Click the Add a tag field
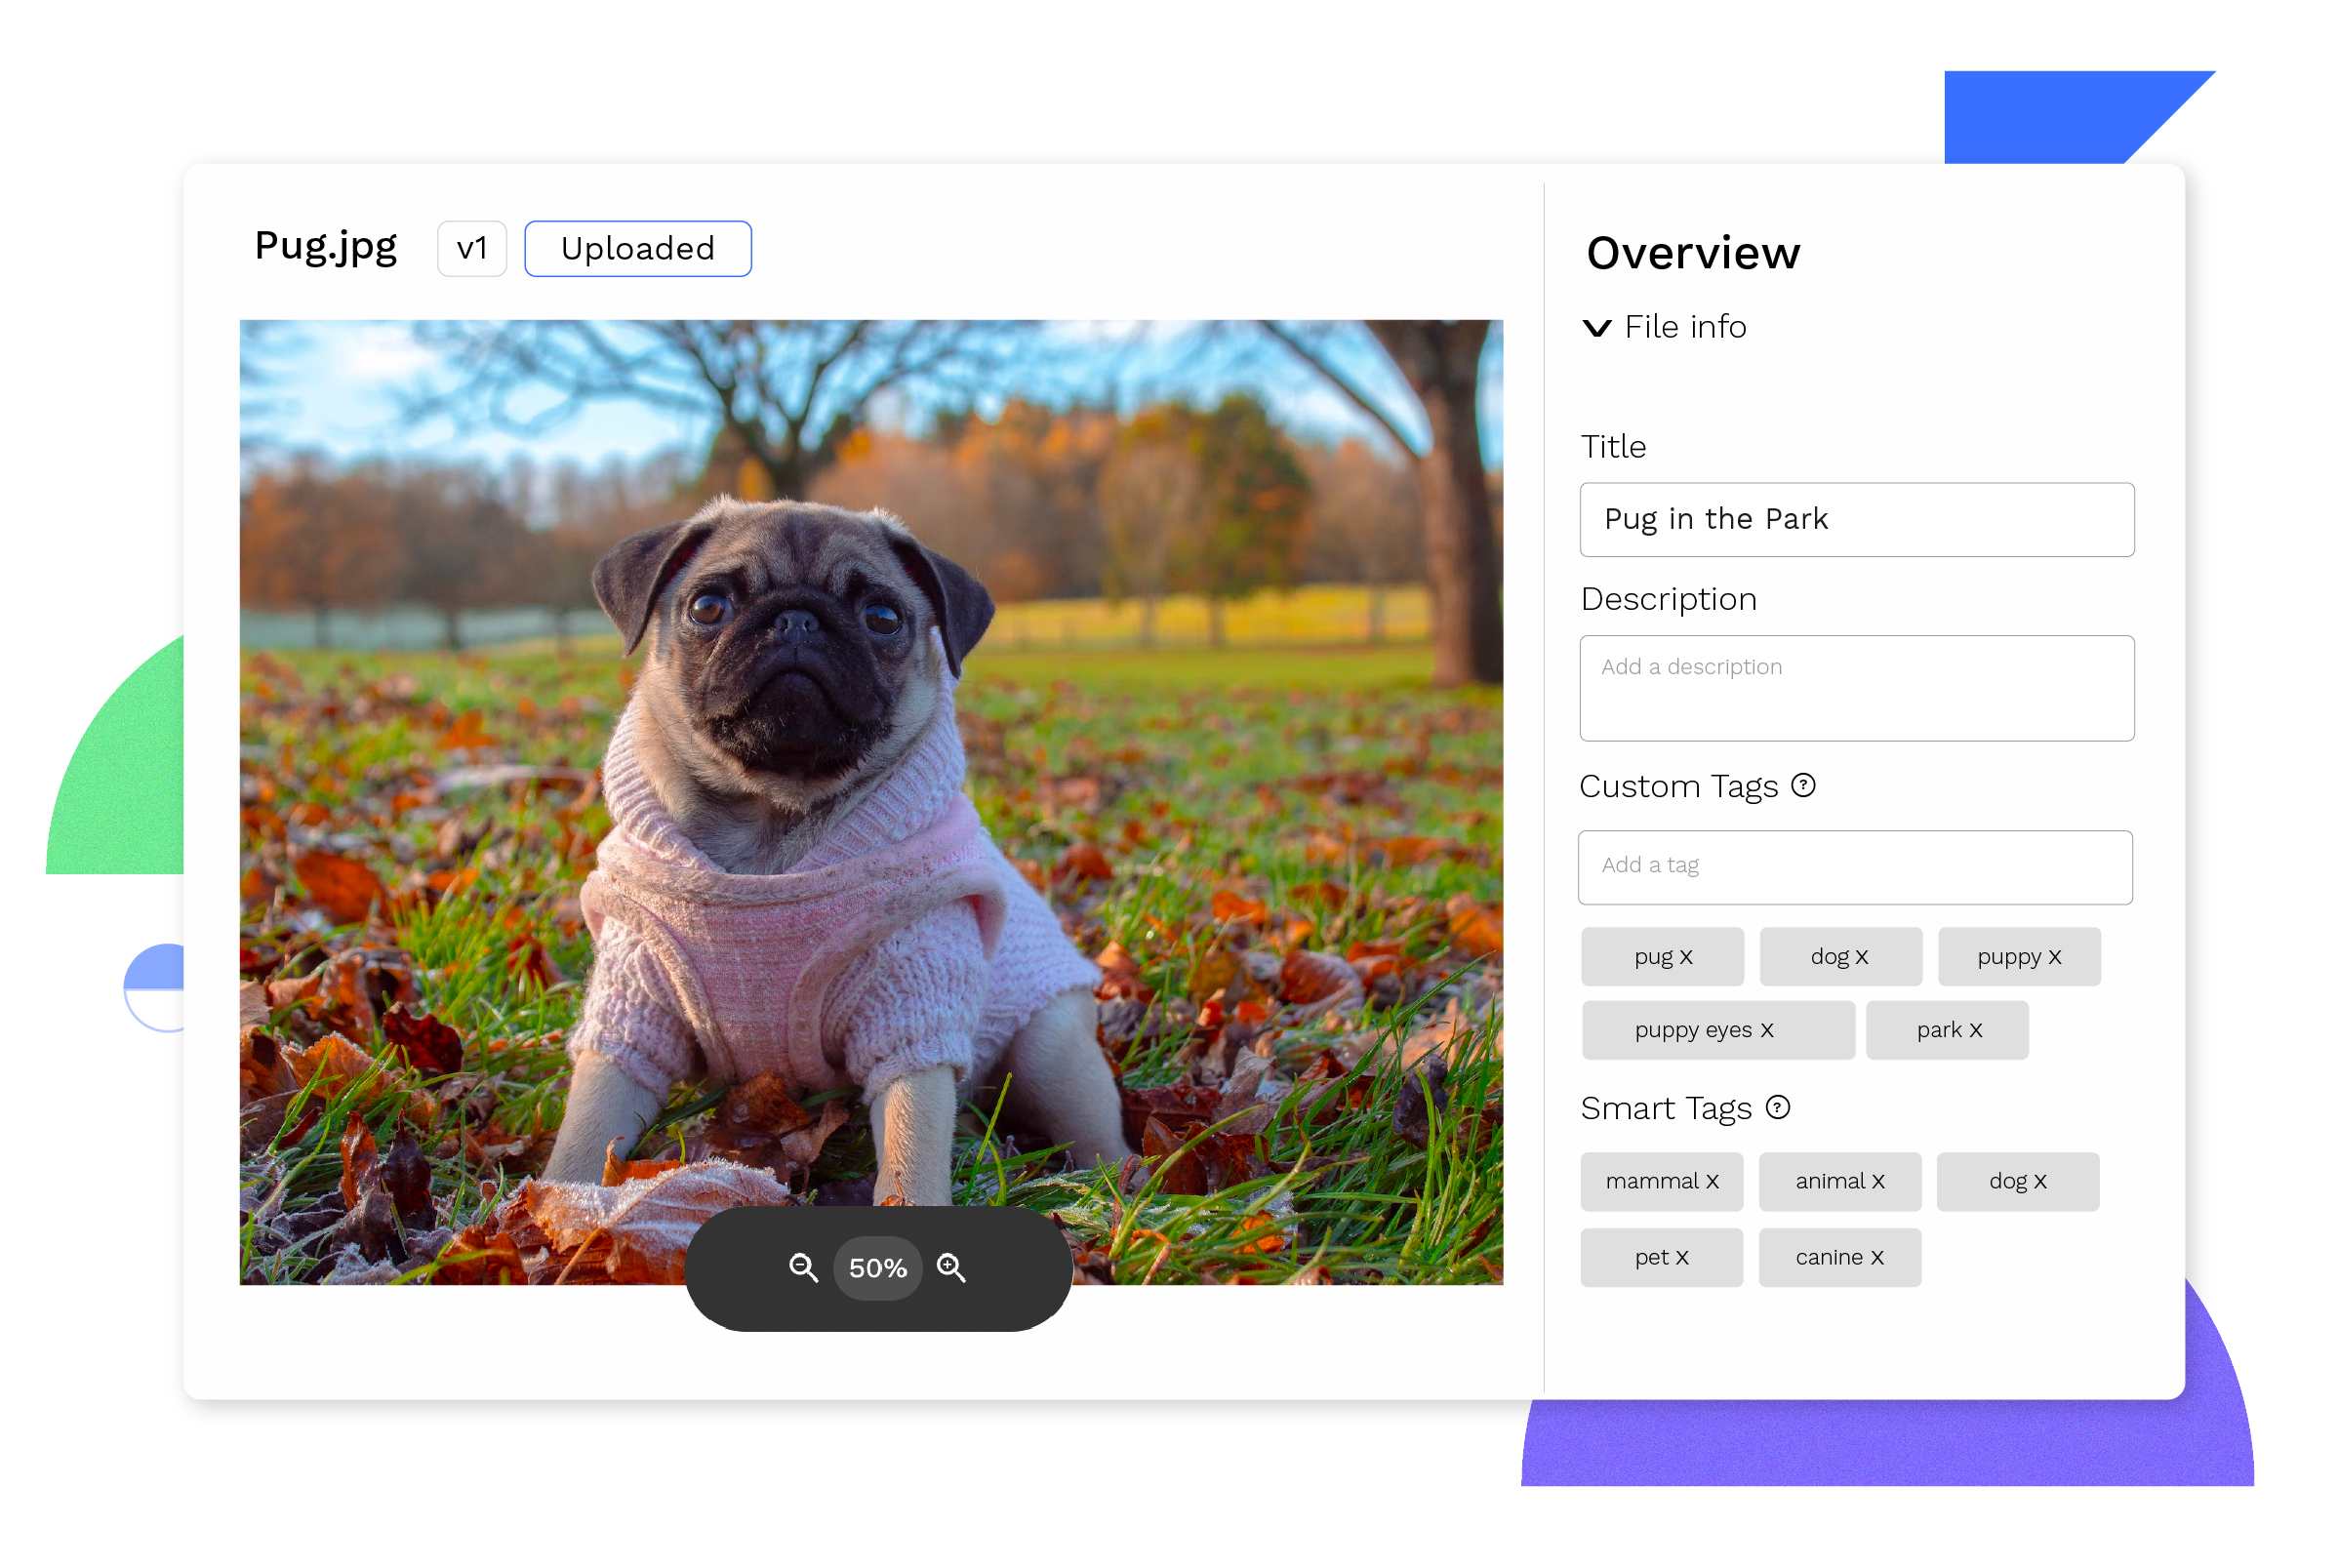This screenshot has width=2338, height=1568. [x=1854, y=867]
